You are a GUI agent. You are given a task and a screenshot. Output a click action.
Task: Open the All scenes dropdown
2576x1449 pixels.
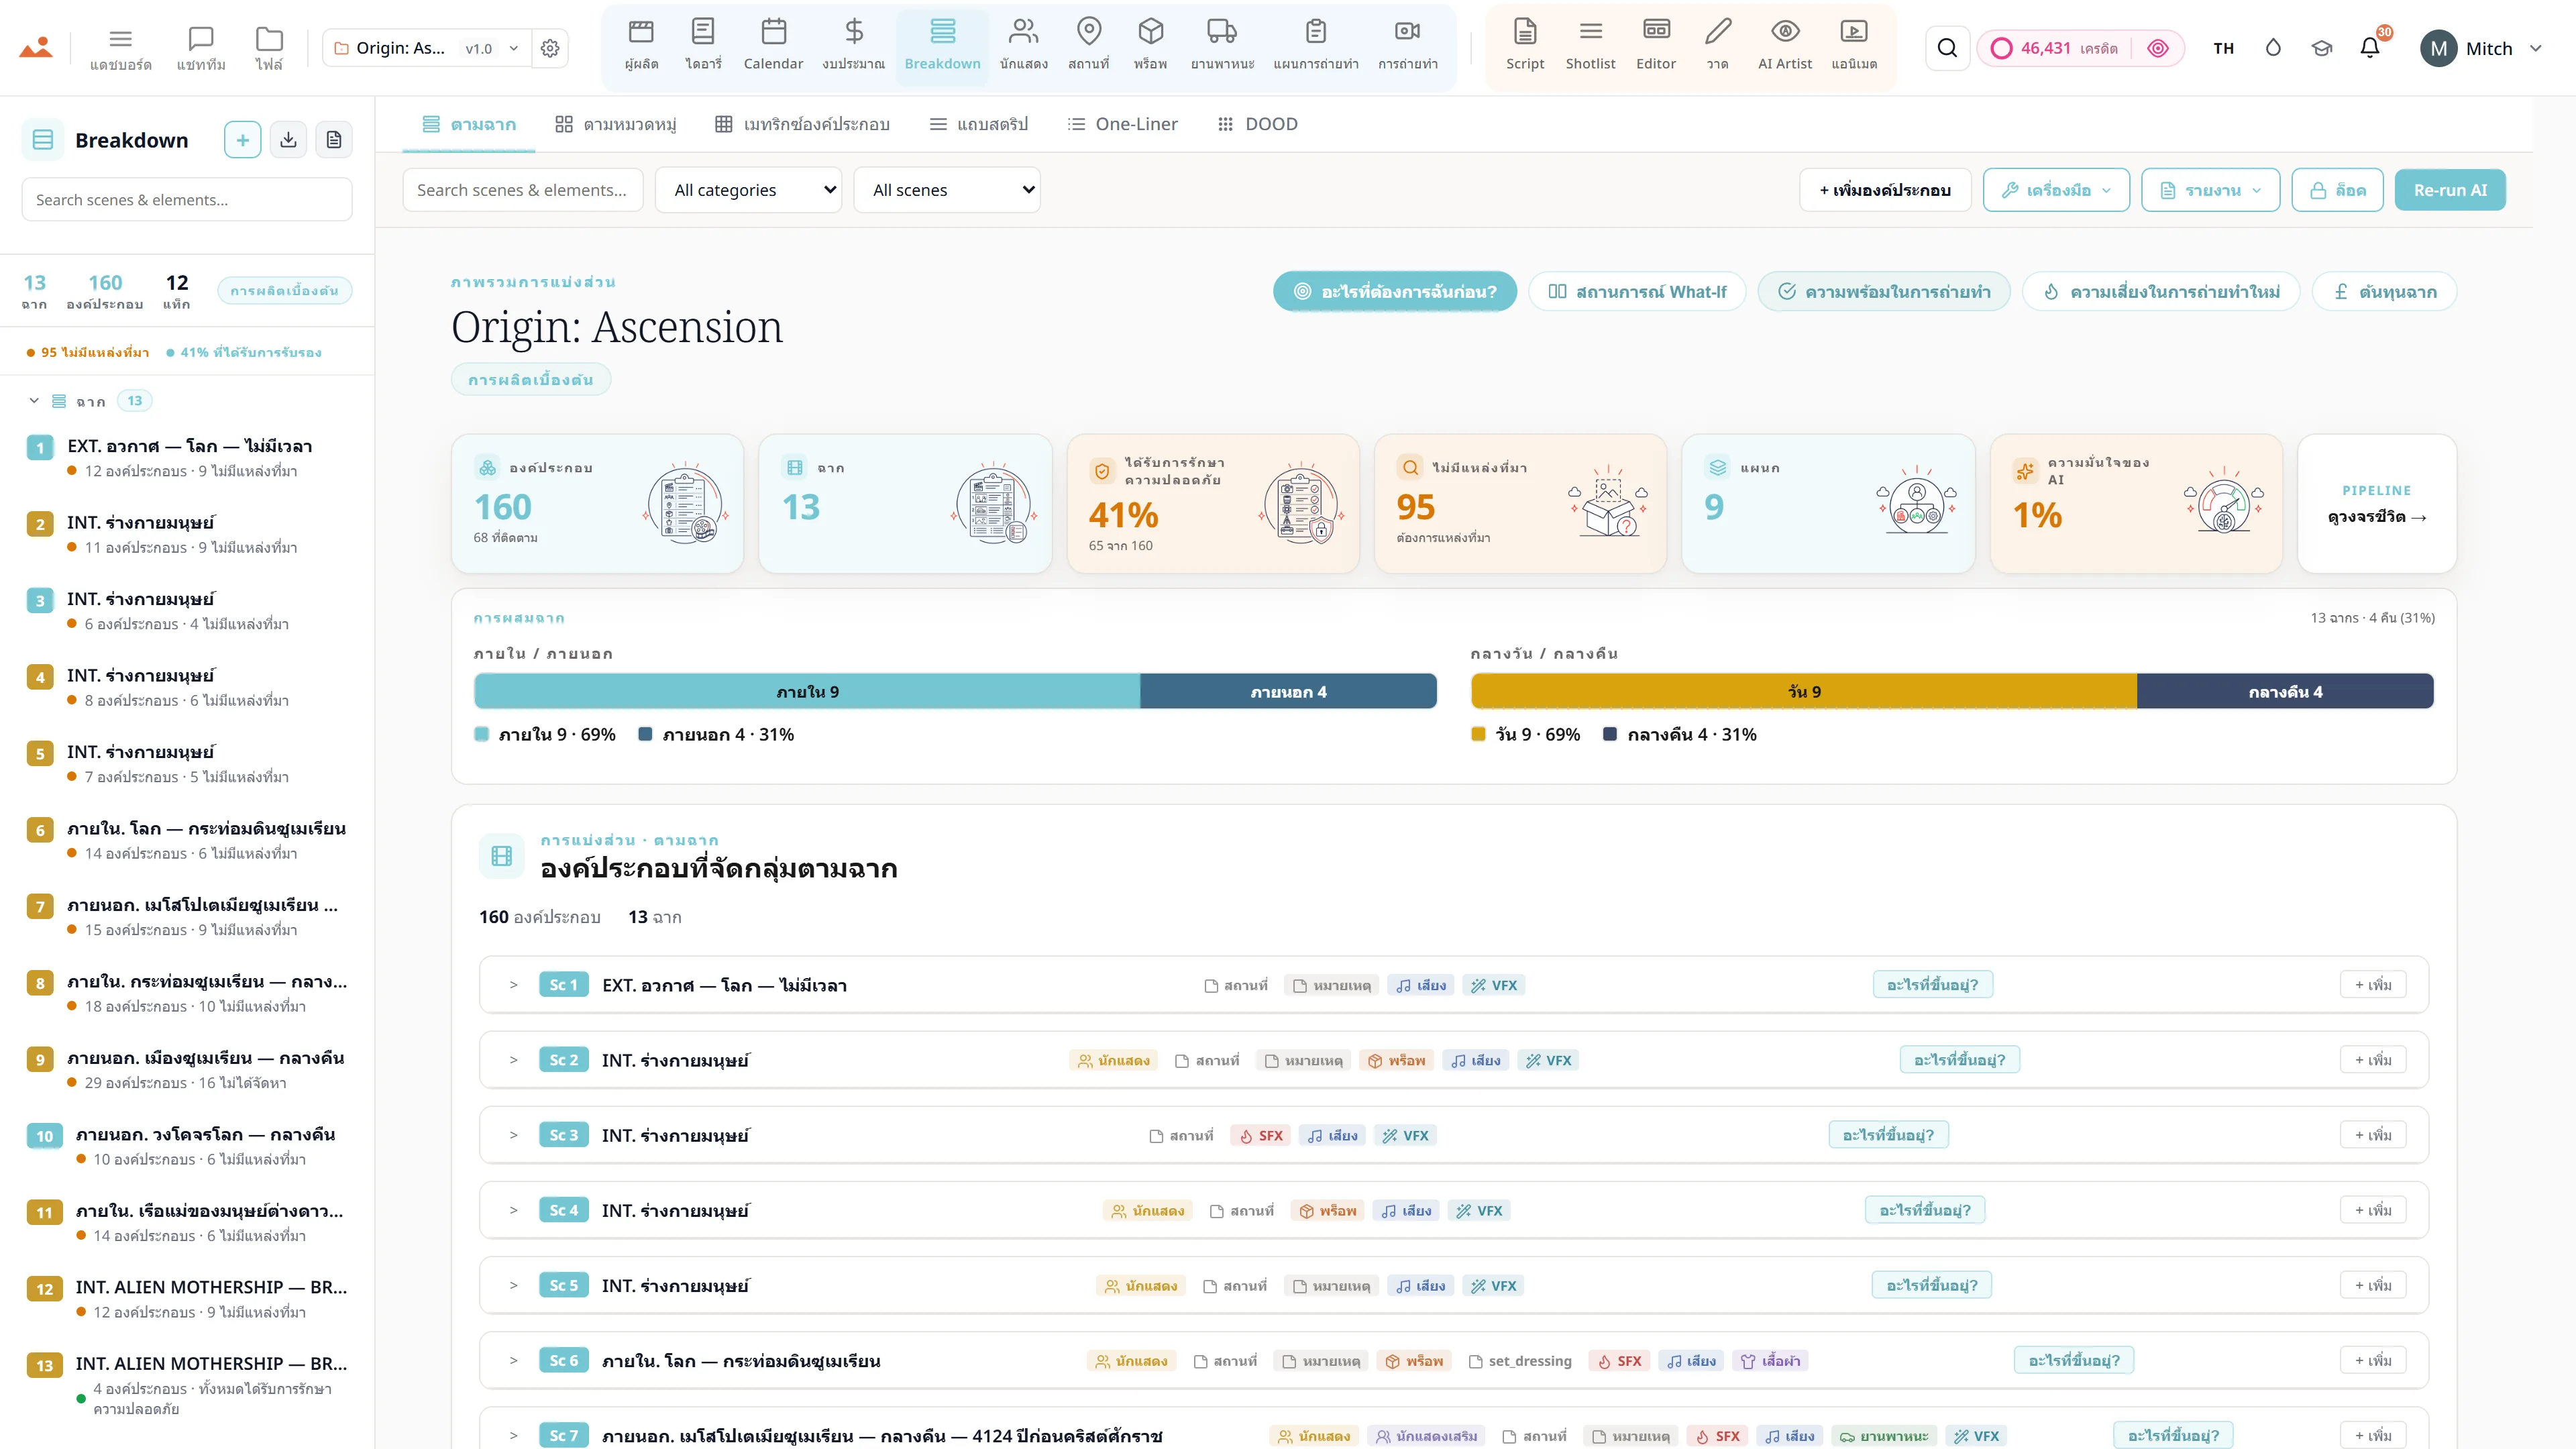[946, 190]
